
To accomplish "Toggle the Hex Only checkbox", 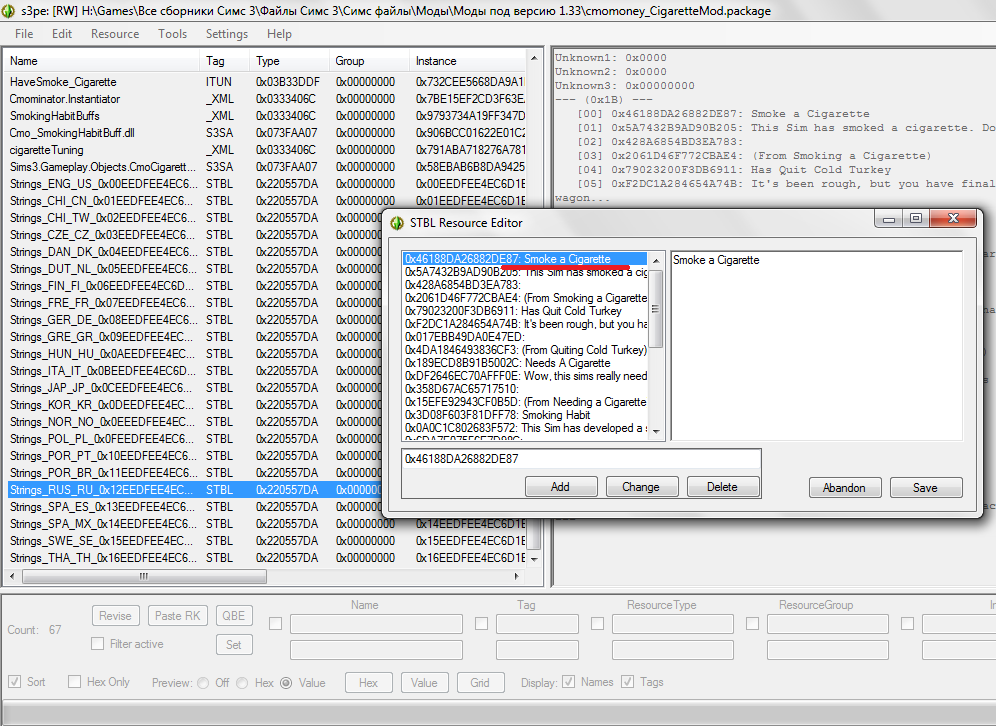I will (x=75, y=682).
